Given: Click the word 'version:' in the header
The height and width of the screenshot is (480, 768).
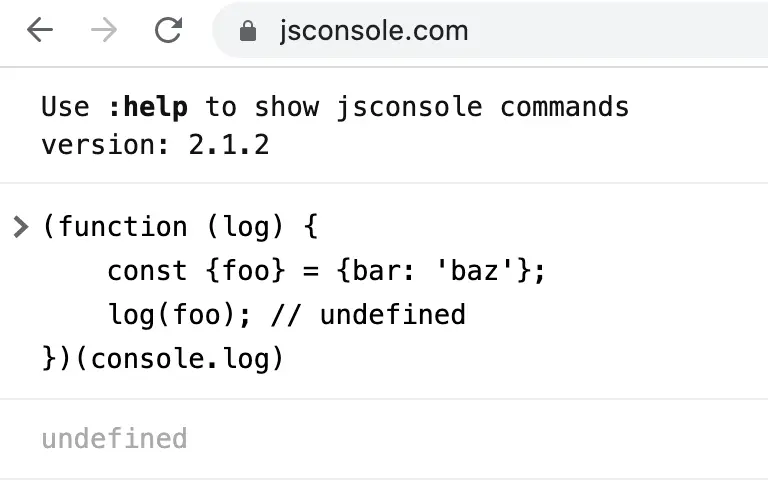Looking at the screenshot, I should tap(105, 145).
